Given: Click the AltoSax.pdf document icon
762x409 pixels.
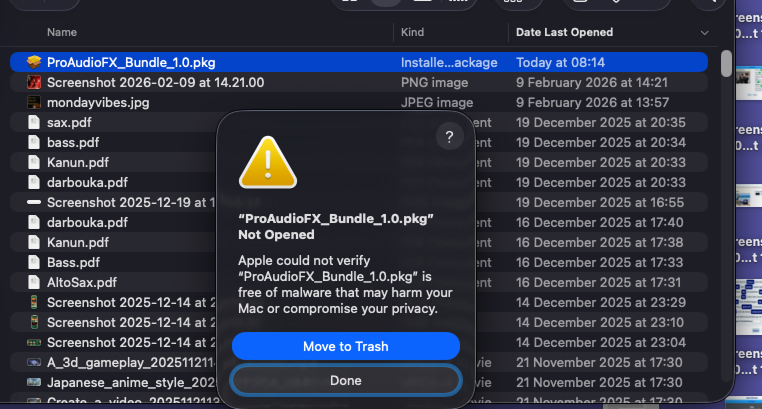Looking at the screenshot, I should (34, 282).
